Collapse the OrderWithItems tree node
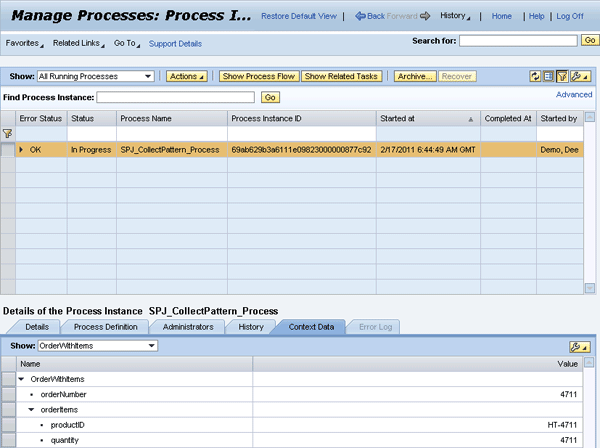 22,379
